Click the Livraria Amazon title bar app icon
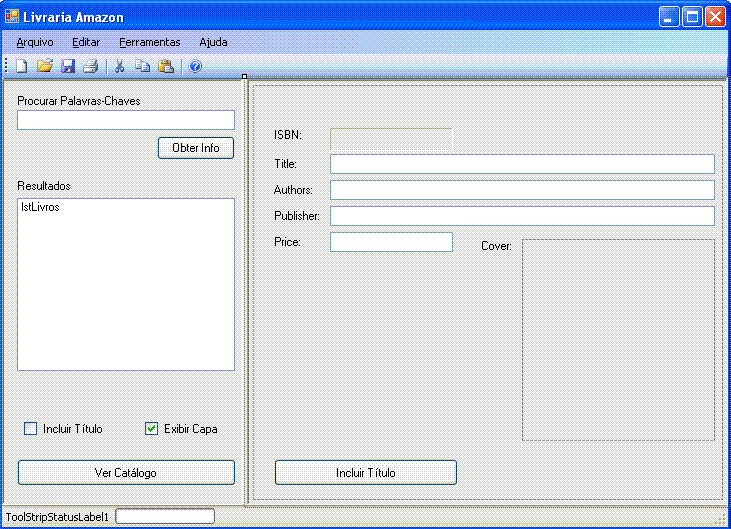The width and height of the screenshot is (731, 529). click(12, 17)
